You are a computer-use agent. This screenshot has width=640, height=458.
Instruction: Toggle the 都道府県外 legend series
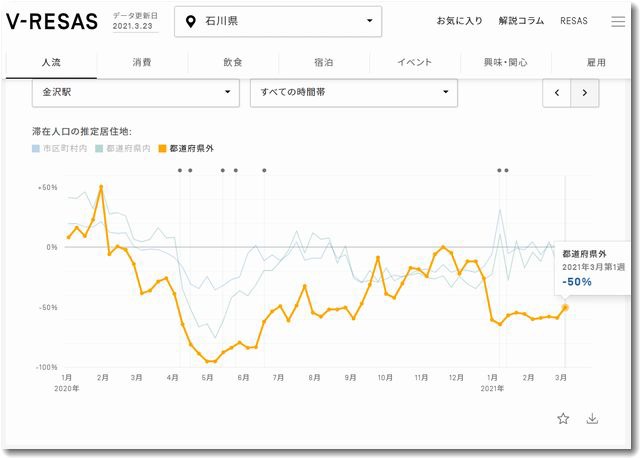pos(185,148)
